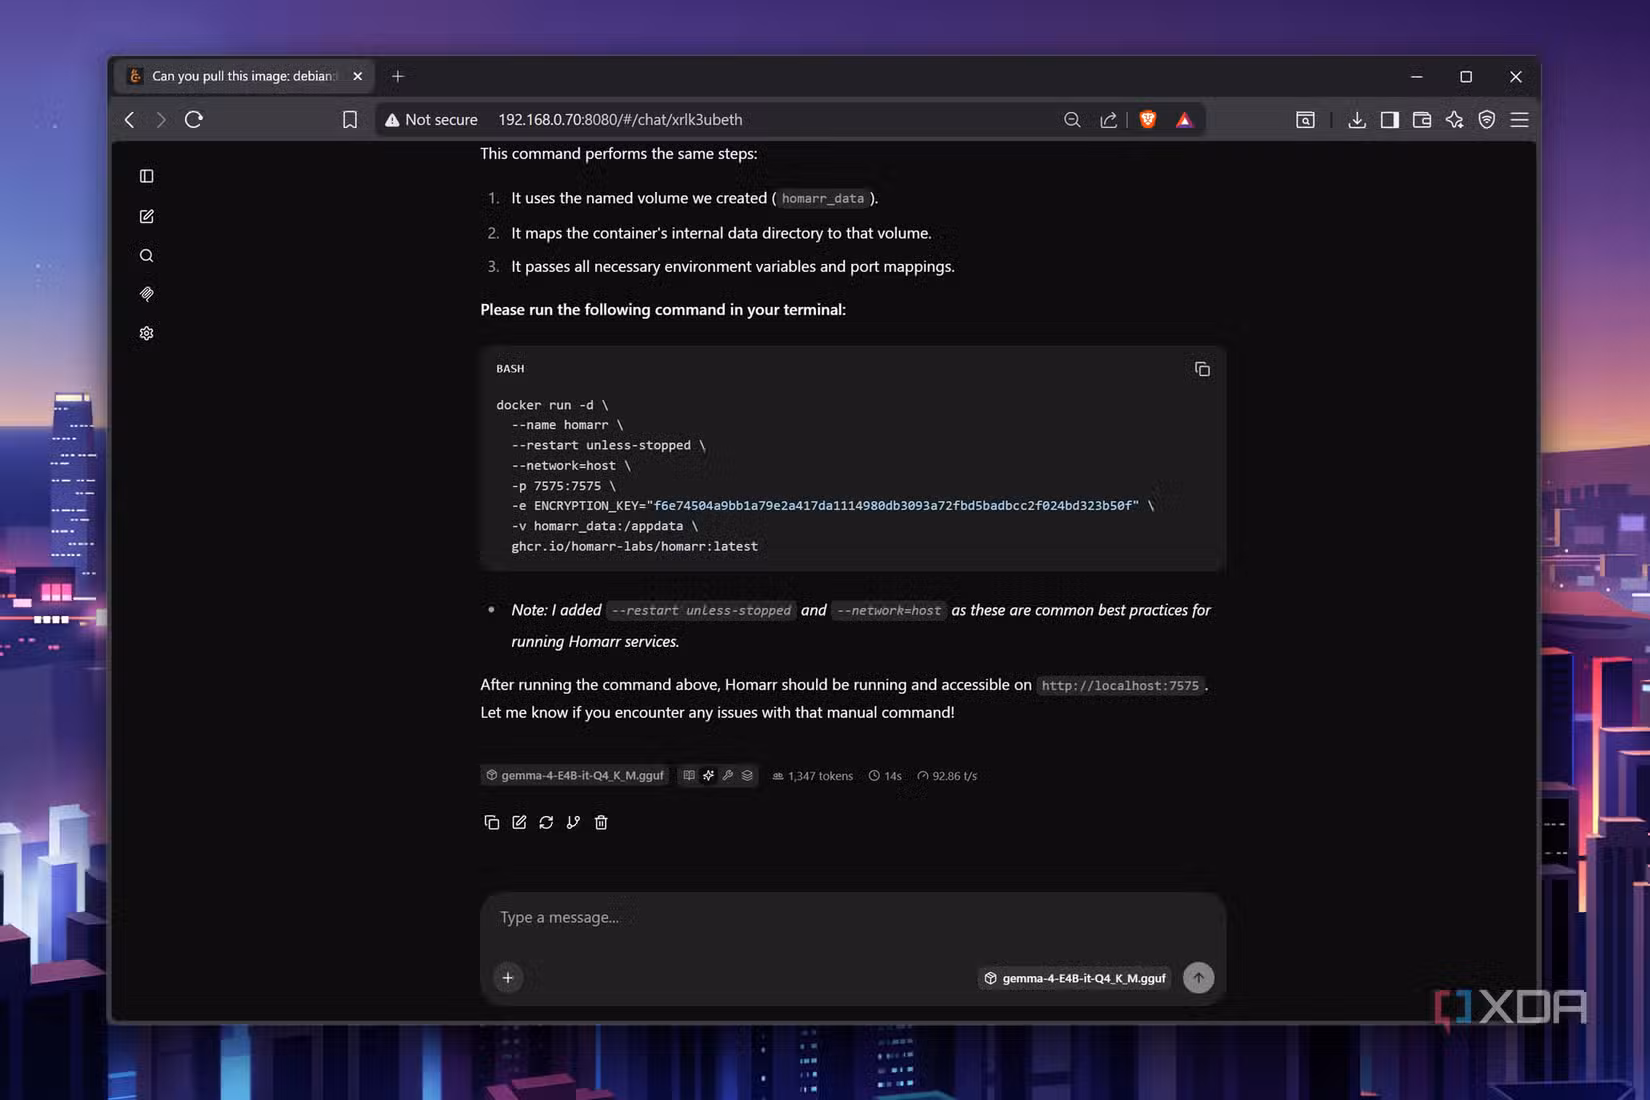The image size is (1650, 1100).
Task: Copy the assistant message
Action: [x=491, y=822]
